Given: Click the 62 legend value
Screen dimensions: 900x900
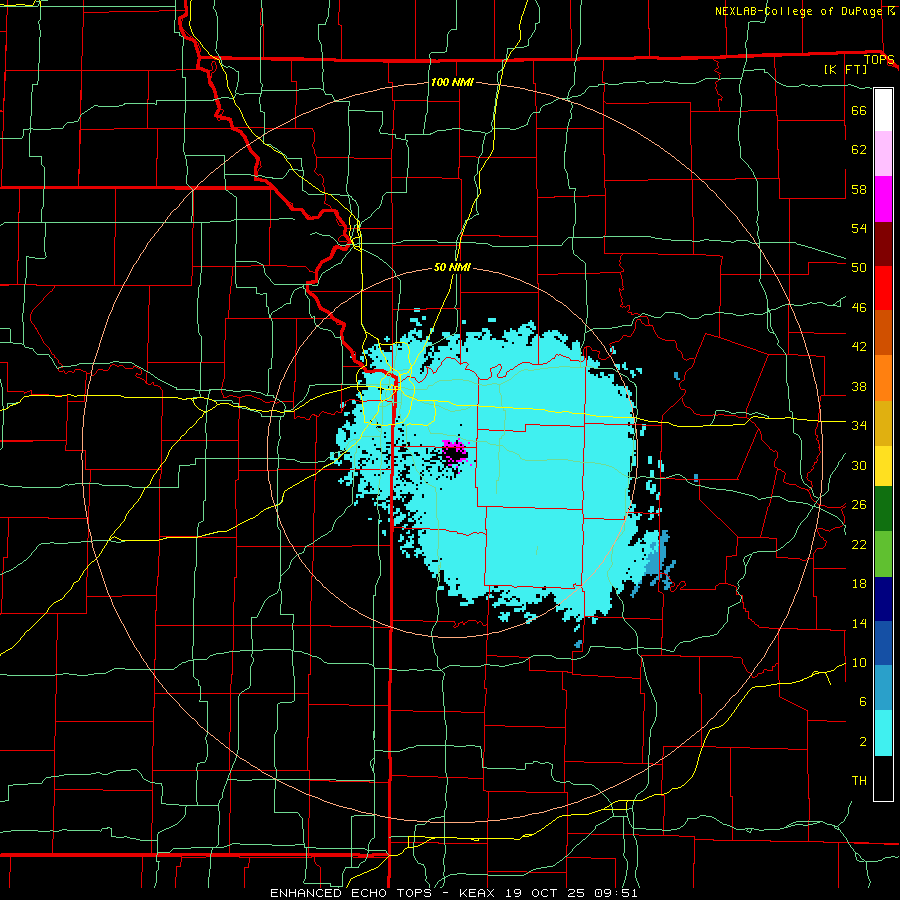Looking at the screenshot, I should [859, 150].
